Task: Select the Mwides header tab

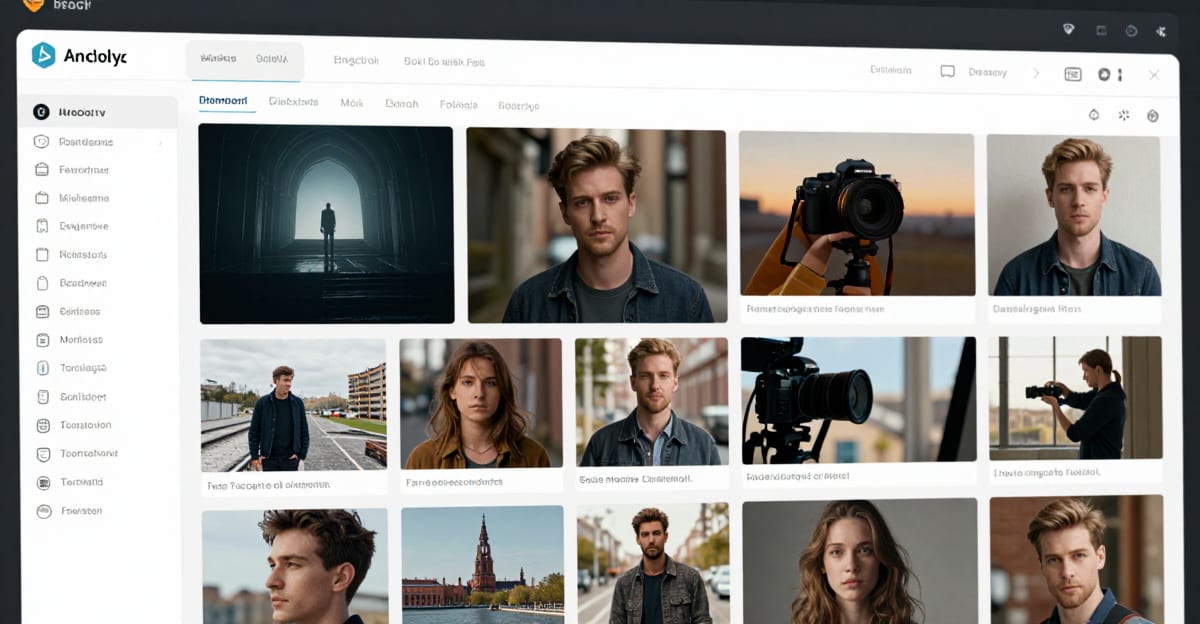Action: click(218, 58)
